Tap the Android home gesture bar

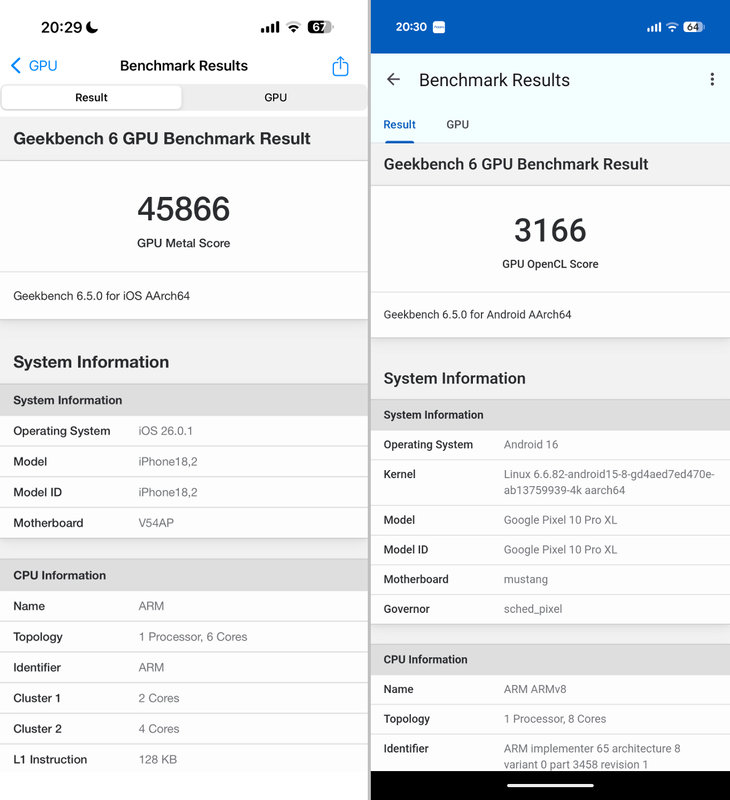point(550,786)
